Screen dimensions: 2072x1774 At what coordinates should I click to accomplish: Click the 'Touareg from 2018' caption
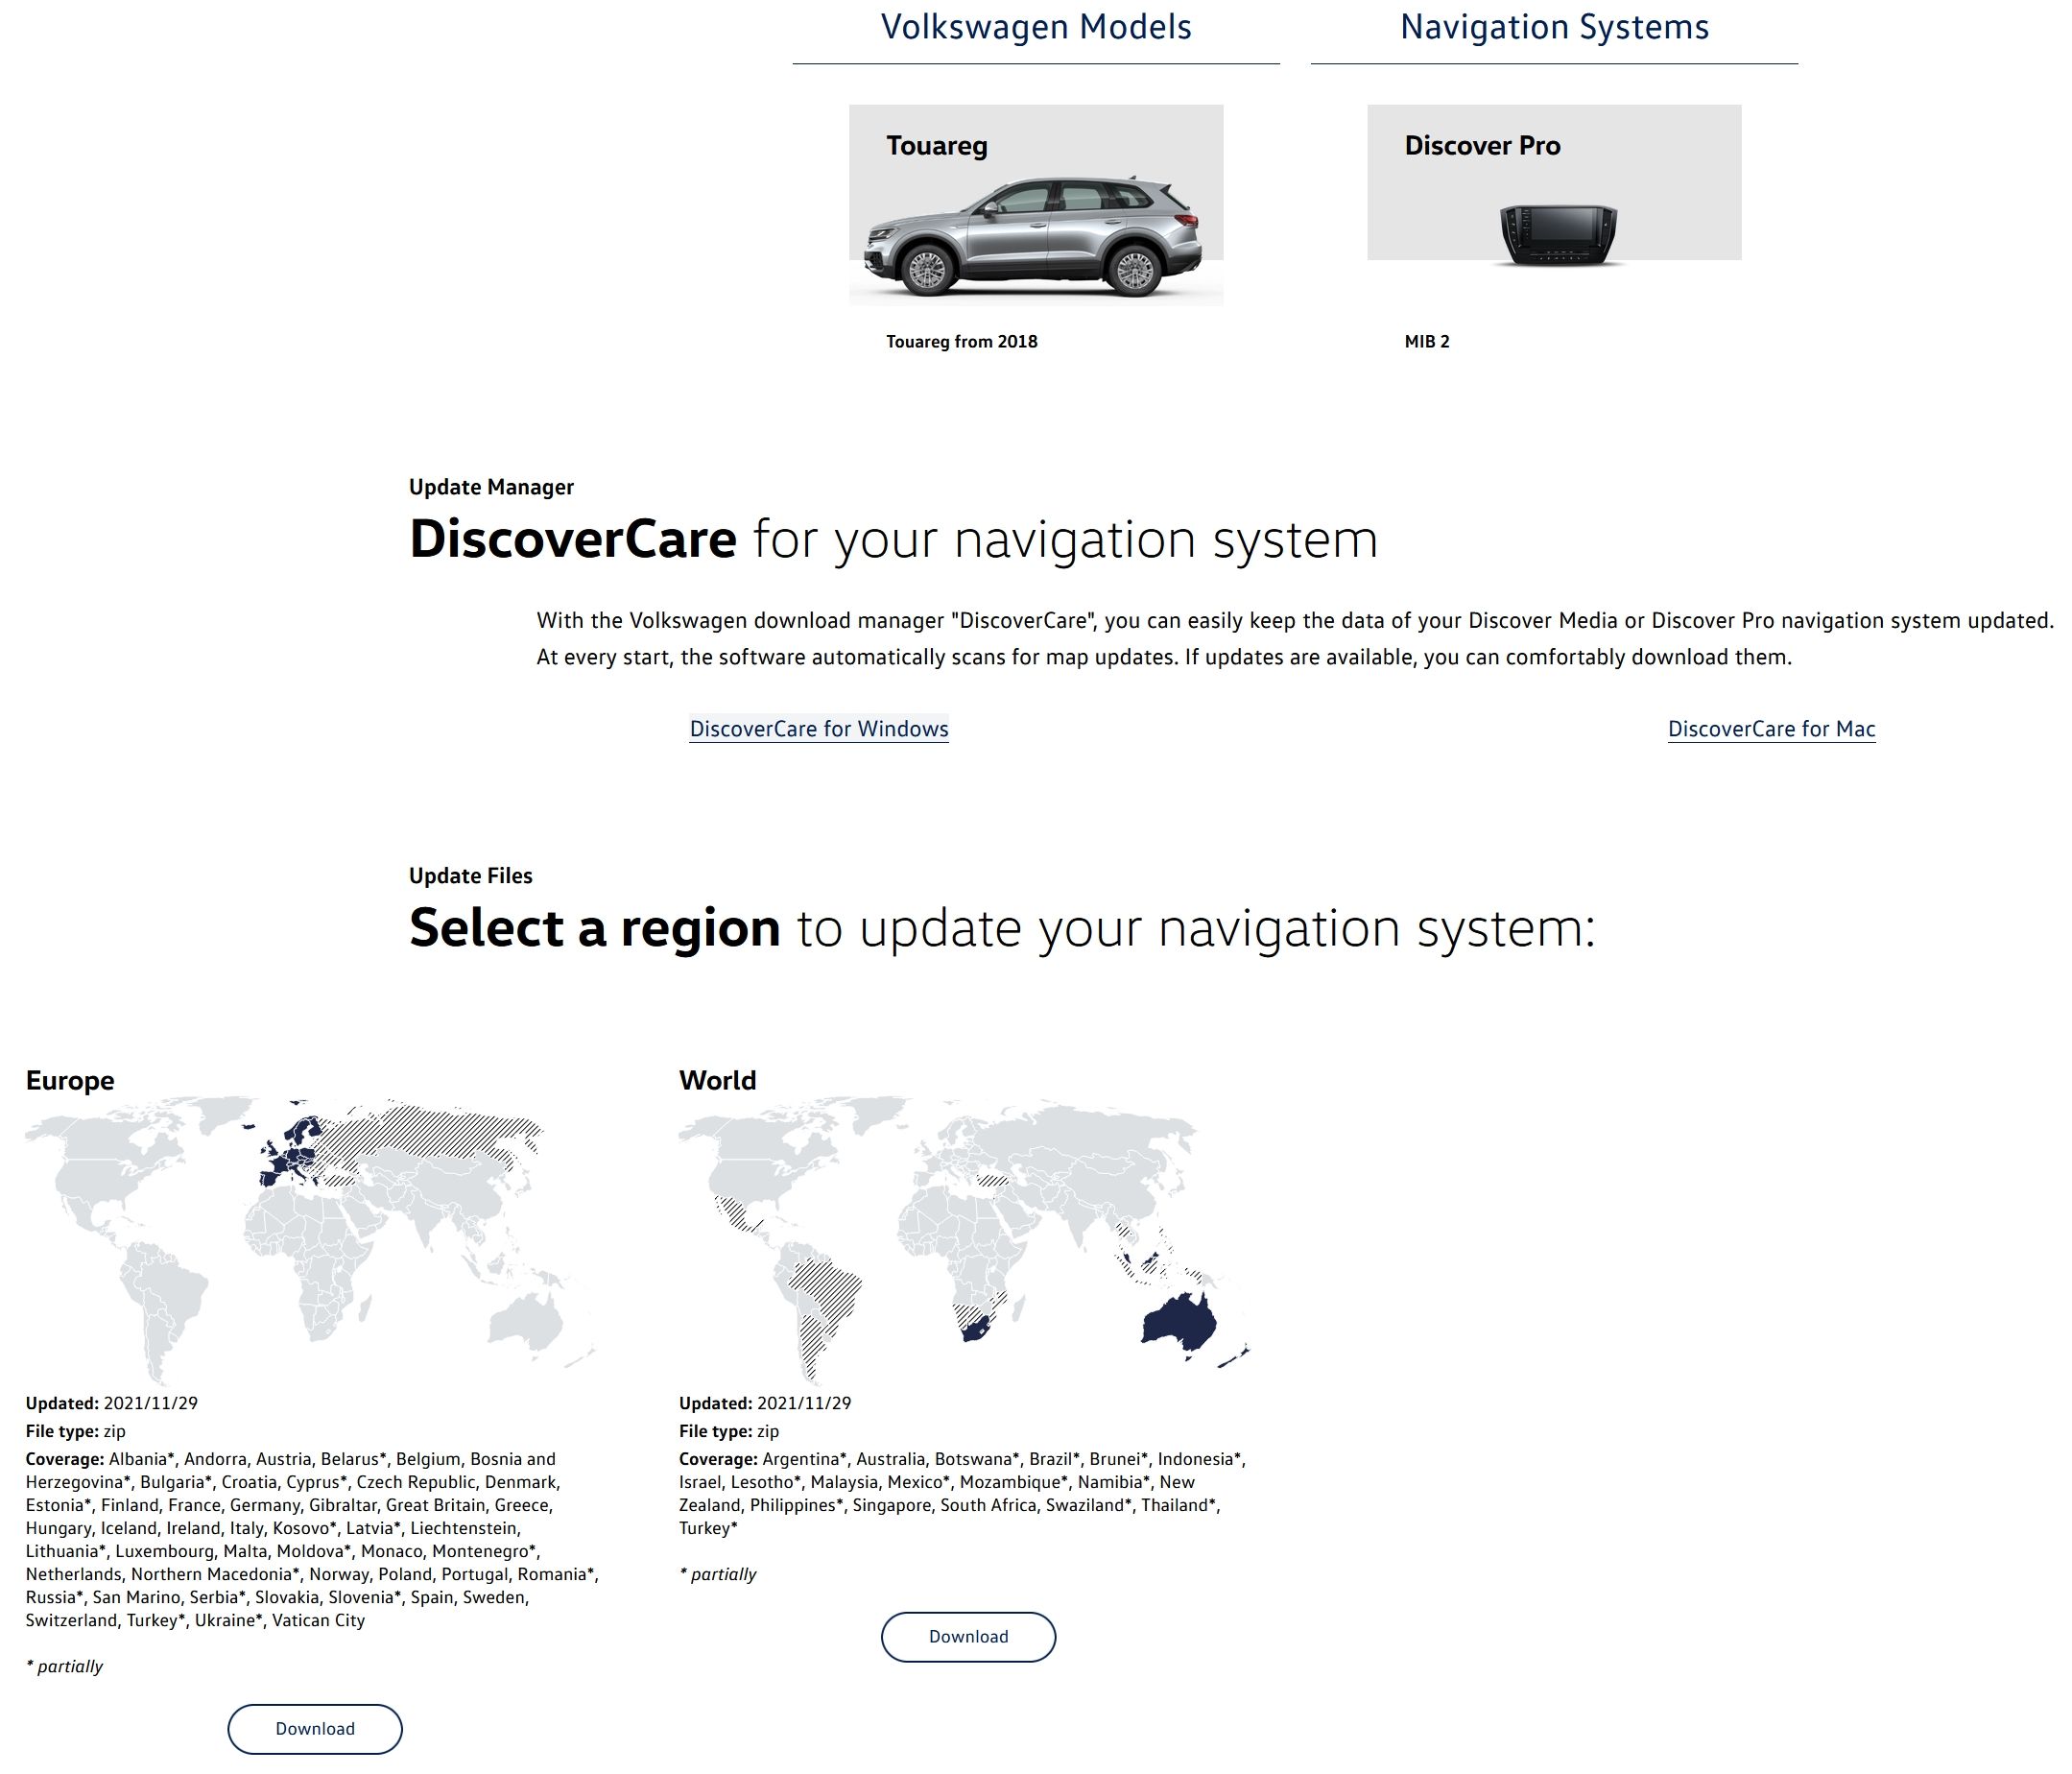(962, 342)
